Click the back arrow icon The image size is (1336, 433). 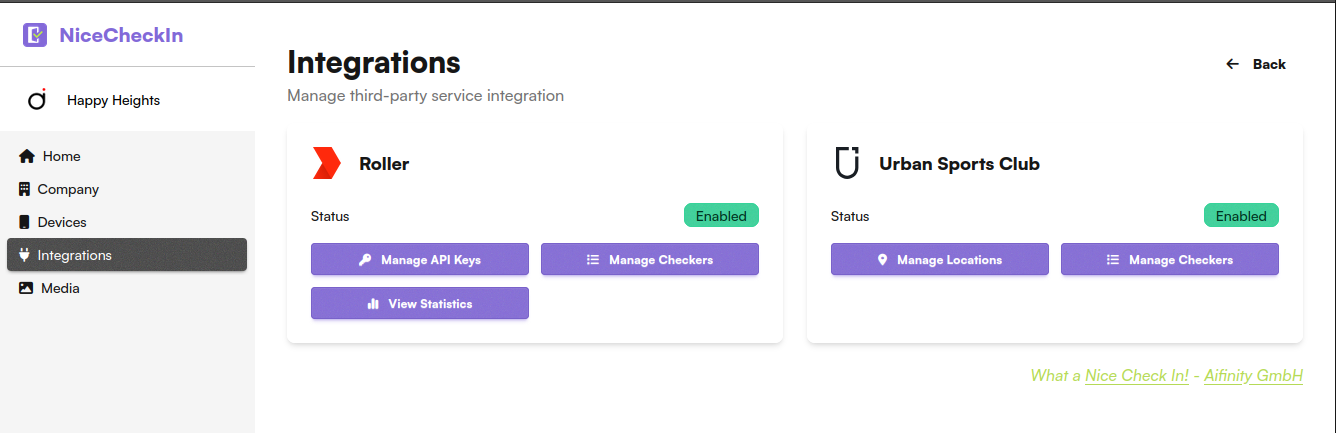point(1232,64)
